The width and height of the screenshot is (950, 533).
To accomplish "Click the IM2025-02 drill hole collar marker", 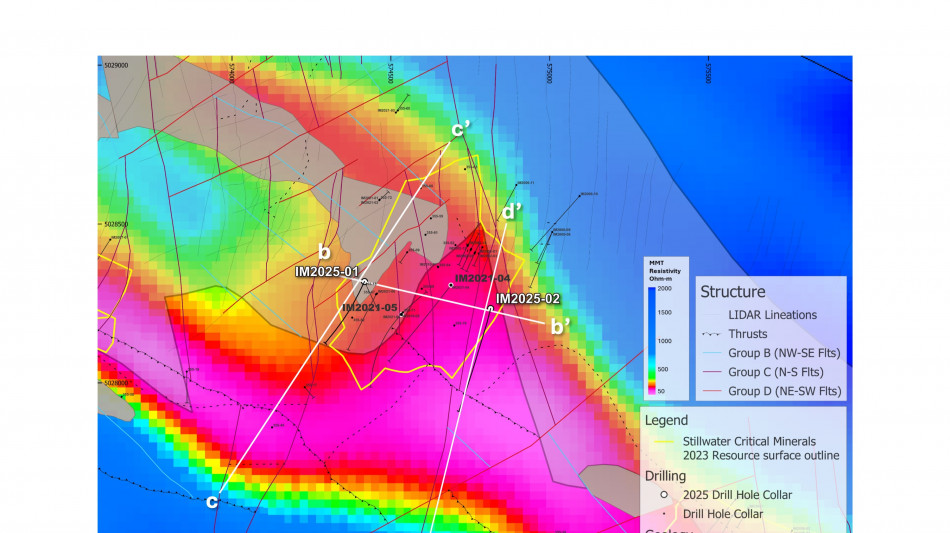I will (490, 309).
